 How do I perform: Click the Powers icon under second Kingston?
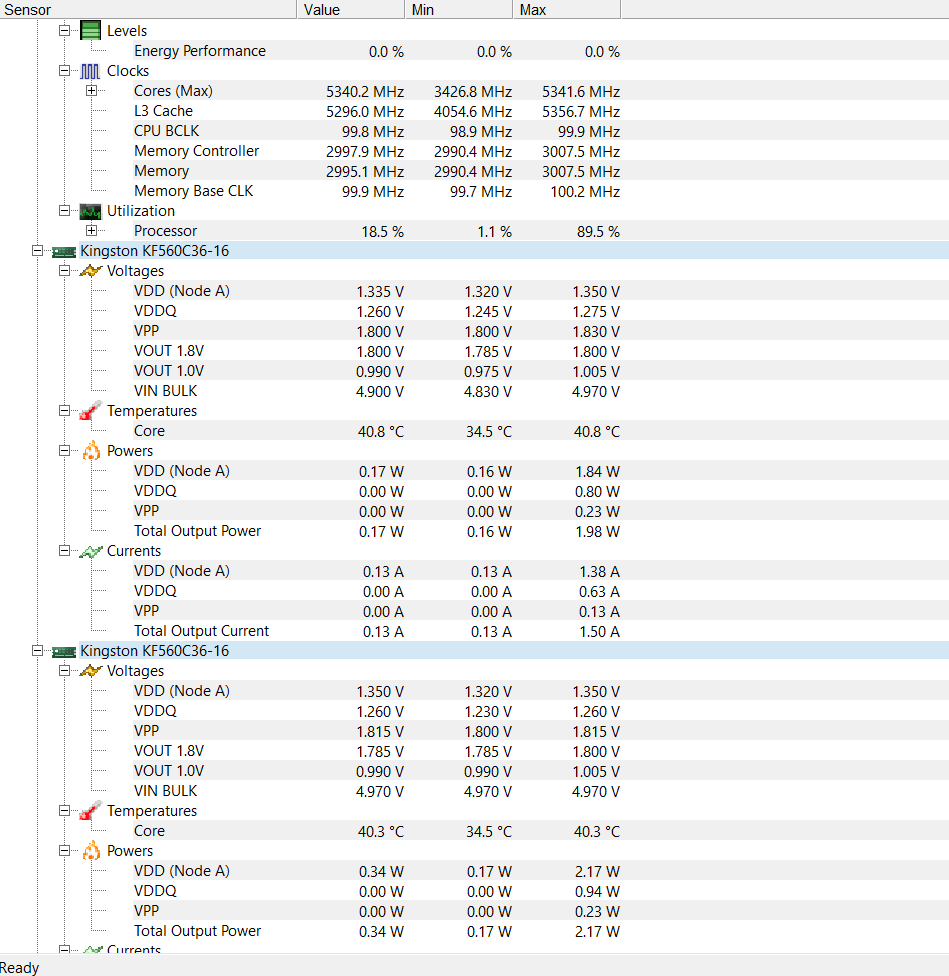click(90, 851)
